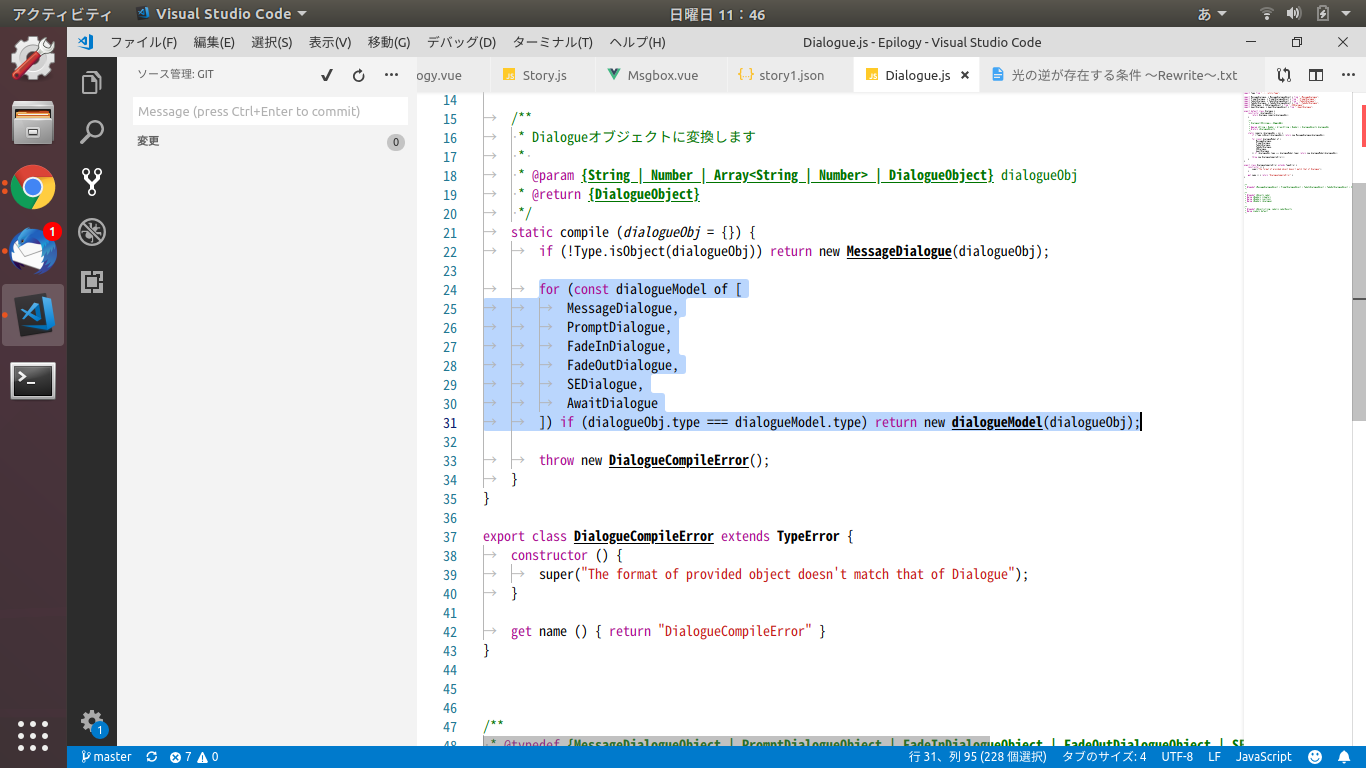Open the Extensions view in activity bar
This screenshot has height=768, width=1366.
pyautogui.click(x=92, y=282)
